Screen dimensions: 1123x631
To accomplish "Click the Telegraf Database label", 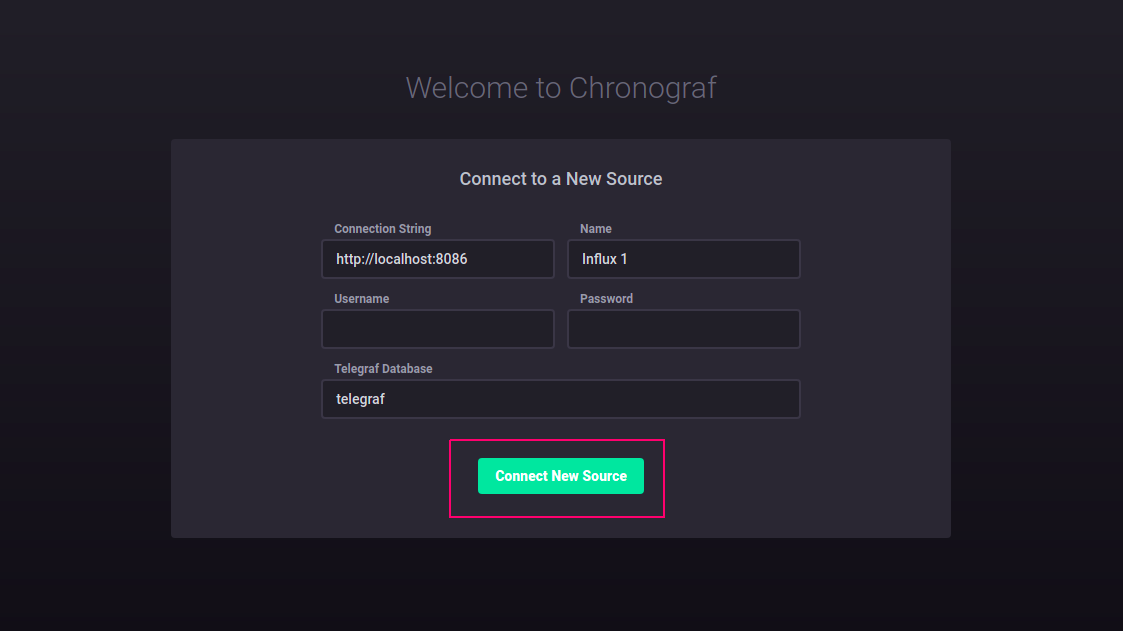I will 383,369.
